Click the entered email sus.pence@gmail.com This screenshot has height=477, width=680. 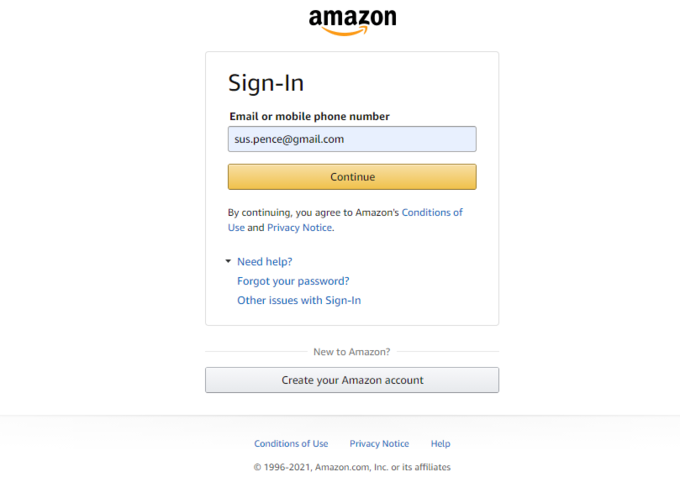[289, 139]
